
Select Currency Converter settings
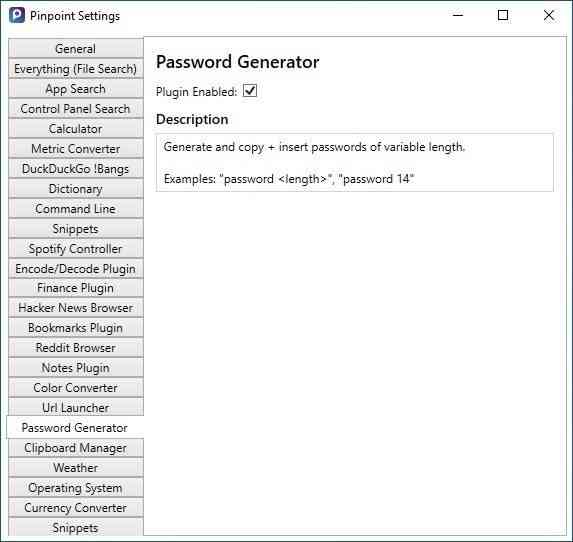click(x=76, y=508)
